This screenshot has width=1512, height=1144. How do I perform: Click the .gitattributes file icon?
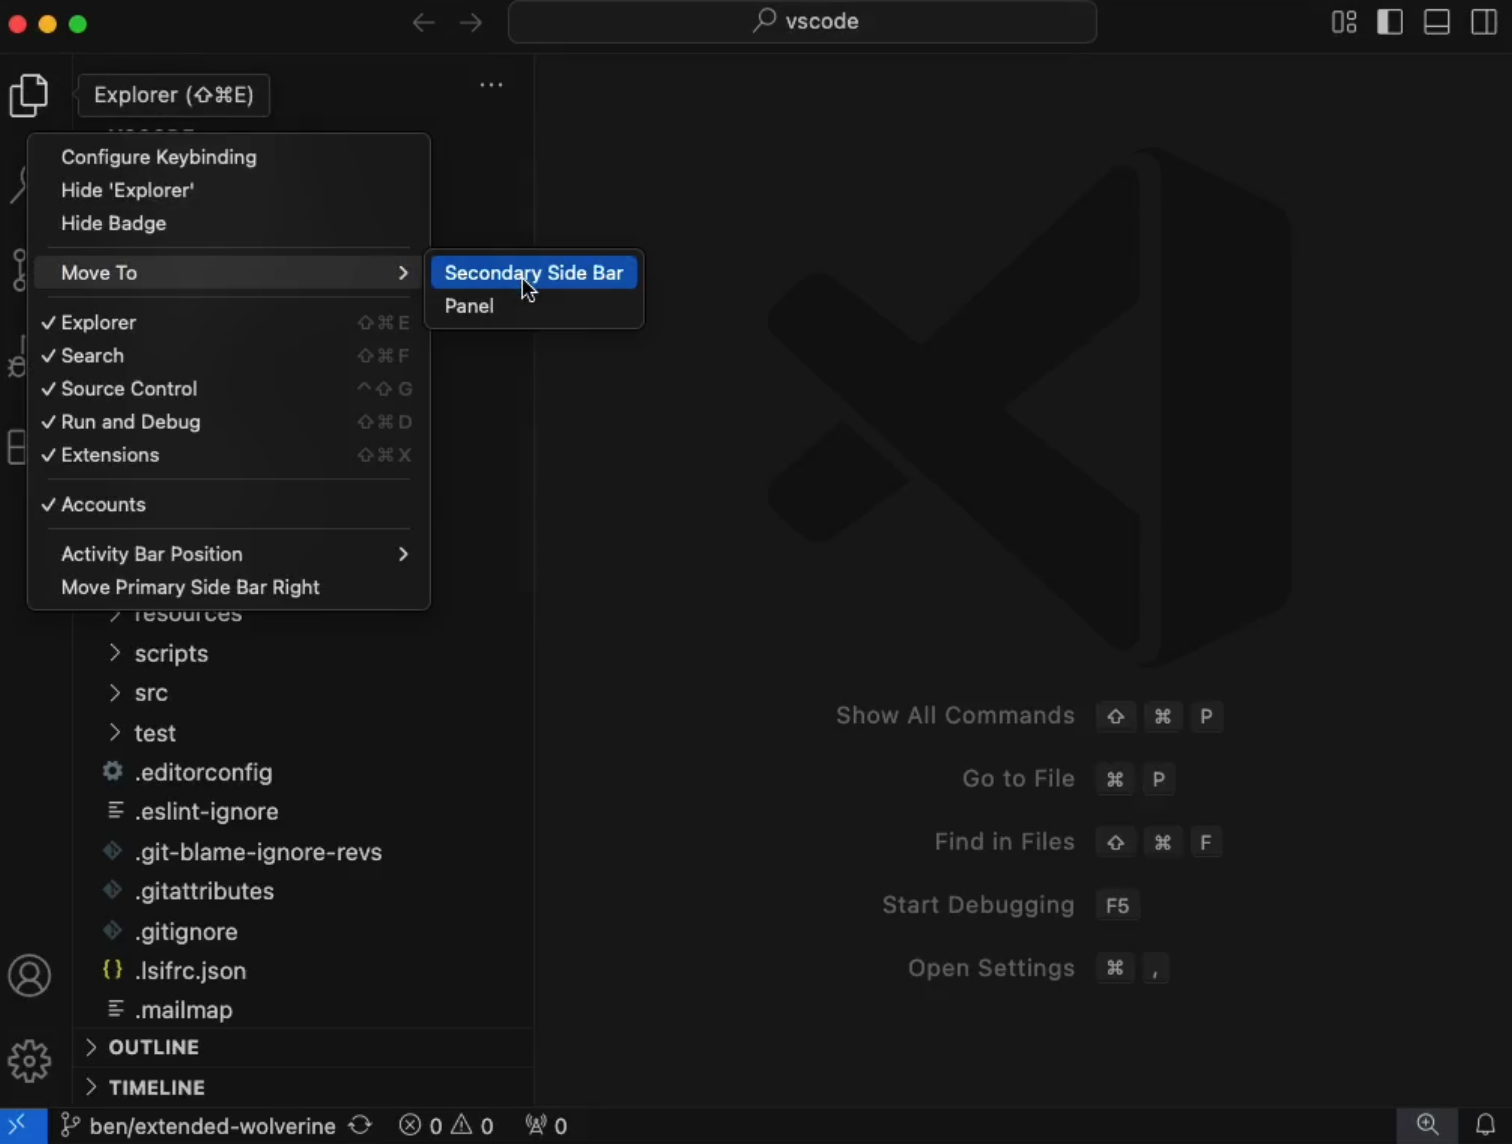113,890
